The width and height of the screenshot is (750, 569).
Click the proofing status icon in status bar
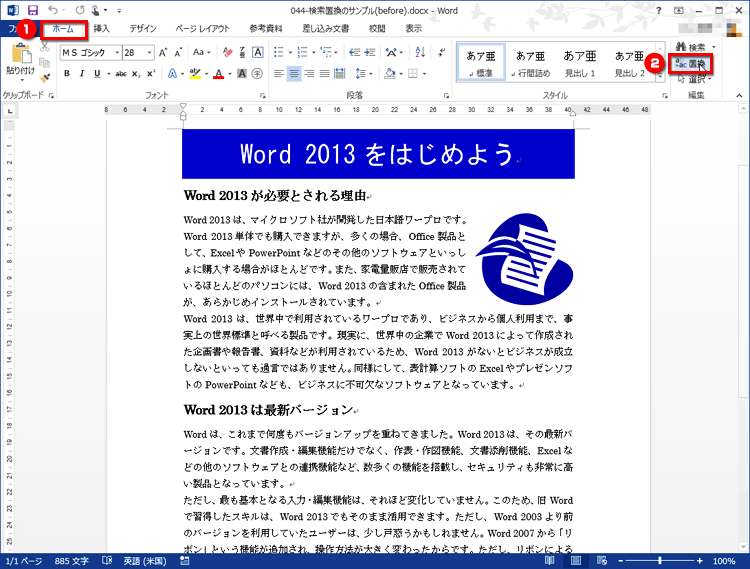pyautogui.click(x=107, y=560)
